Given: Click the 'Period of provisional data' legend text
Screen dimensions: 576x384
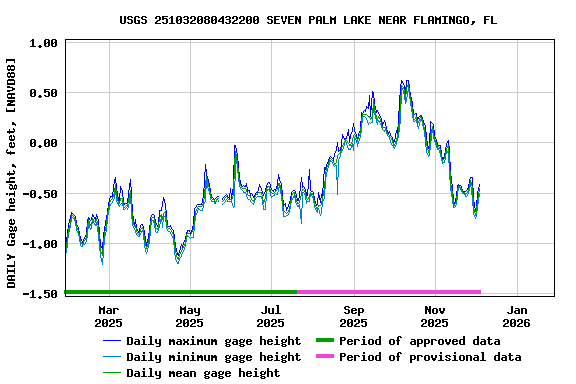Looking at the screenshot, I should pyautogui.click(x=430, y=357).
